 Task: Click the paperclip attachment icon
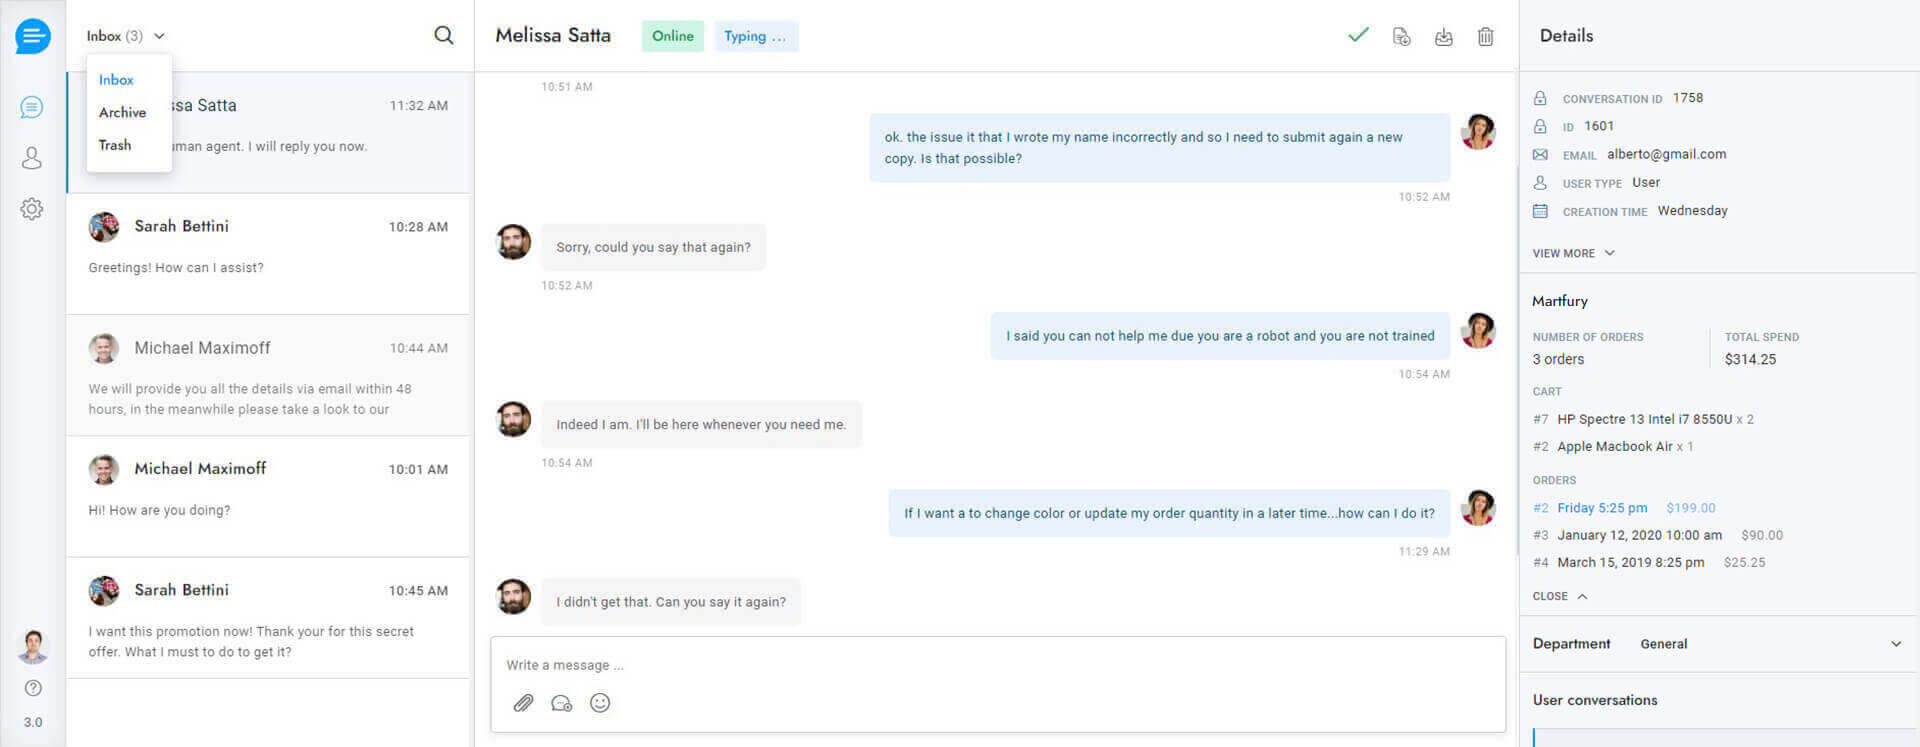coord(523,703)
